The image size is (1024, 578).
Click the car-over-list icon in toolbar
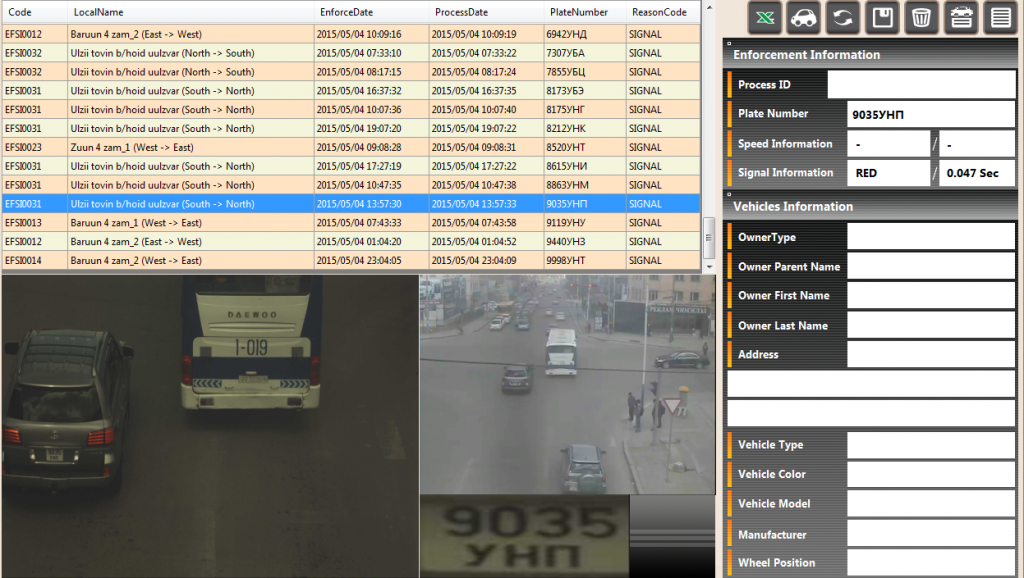pos(960,18)
